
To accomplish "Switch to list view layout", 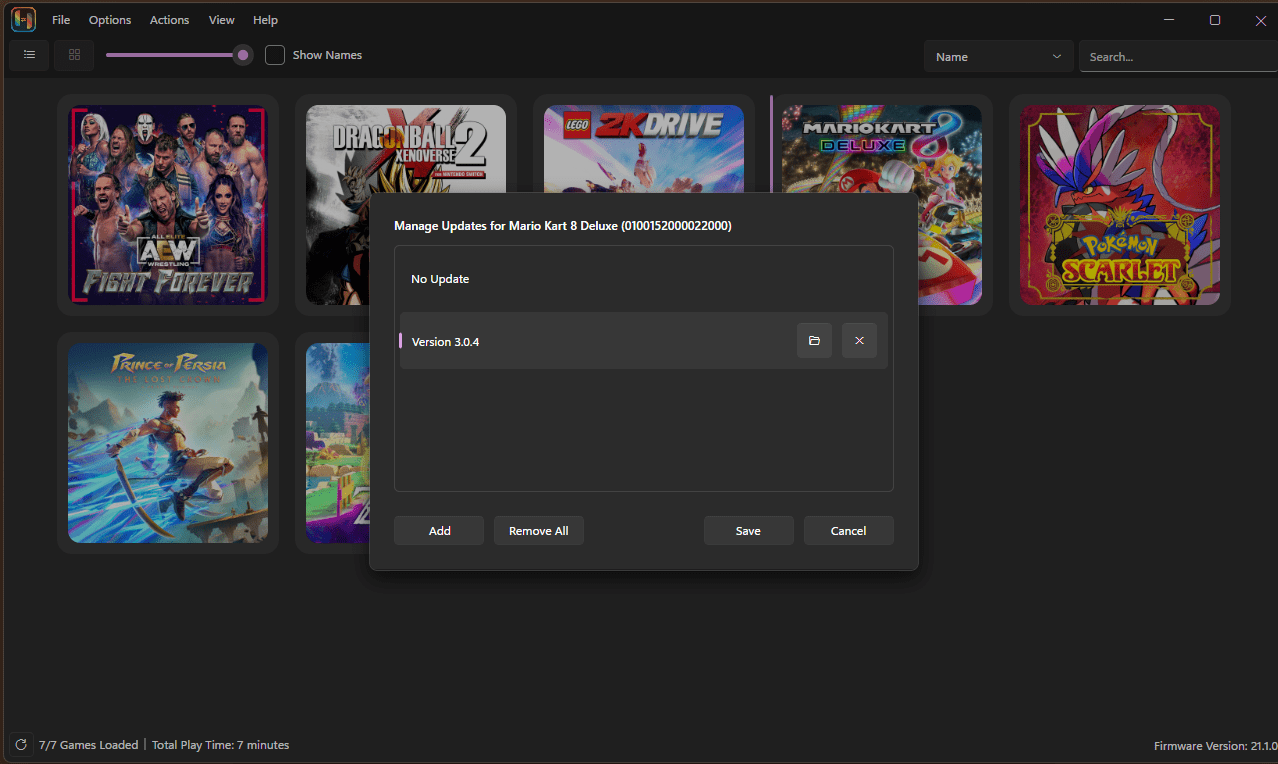I will (x=28, y=55).
